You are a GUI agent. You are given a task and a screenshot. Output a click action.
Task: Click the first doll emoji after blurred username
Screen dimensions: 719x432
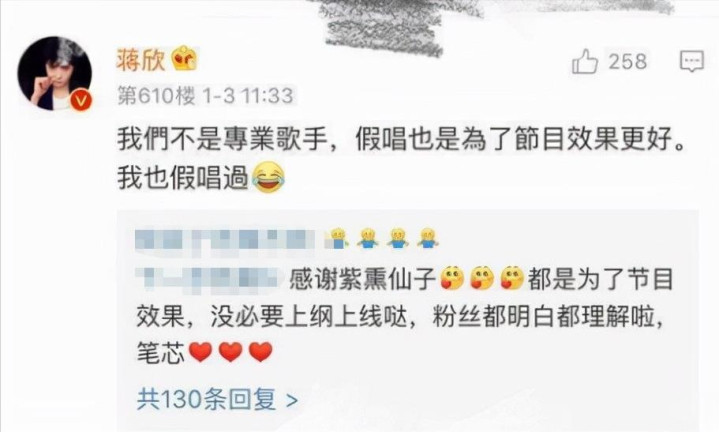pos(338,238)
